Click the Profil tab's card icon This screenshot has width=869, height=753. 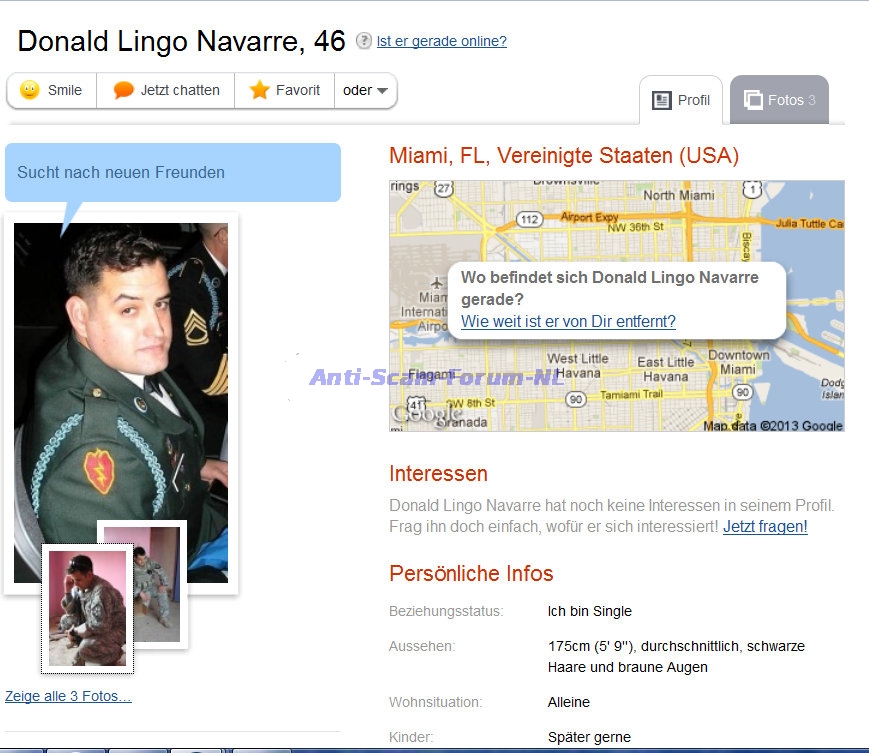point(661,100)
